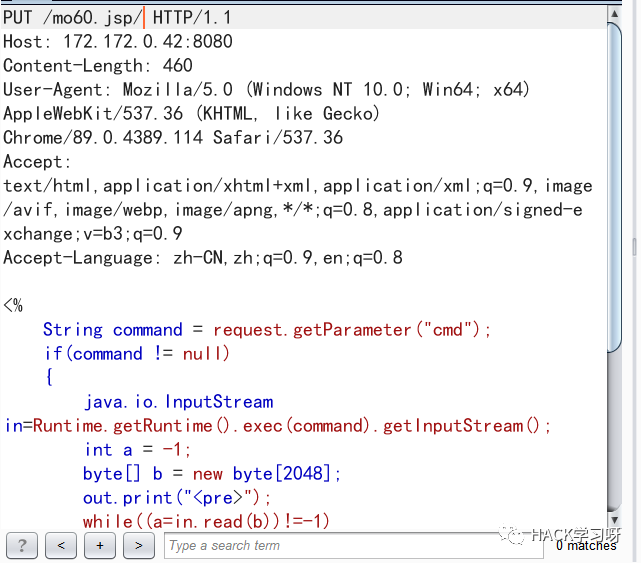
Task: Click the Host header '172.172.0.42:8080'
Action: coord(148,42)
